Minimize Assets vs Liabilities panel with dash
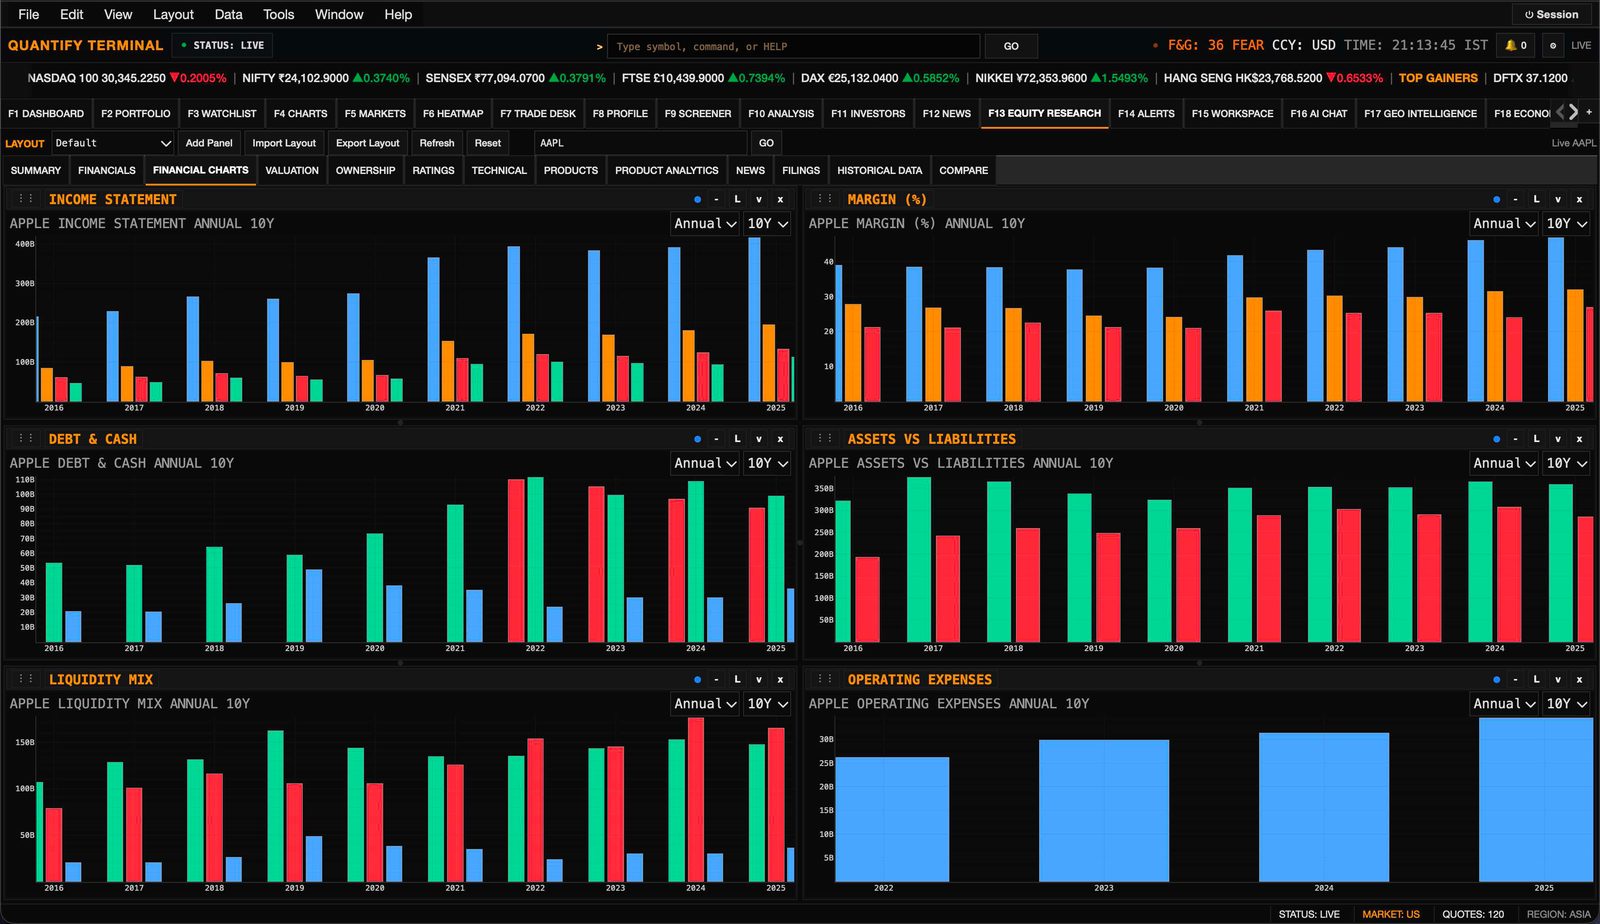Viewport: 1600px width, 924px height. tap(1515, 439)
